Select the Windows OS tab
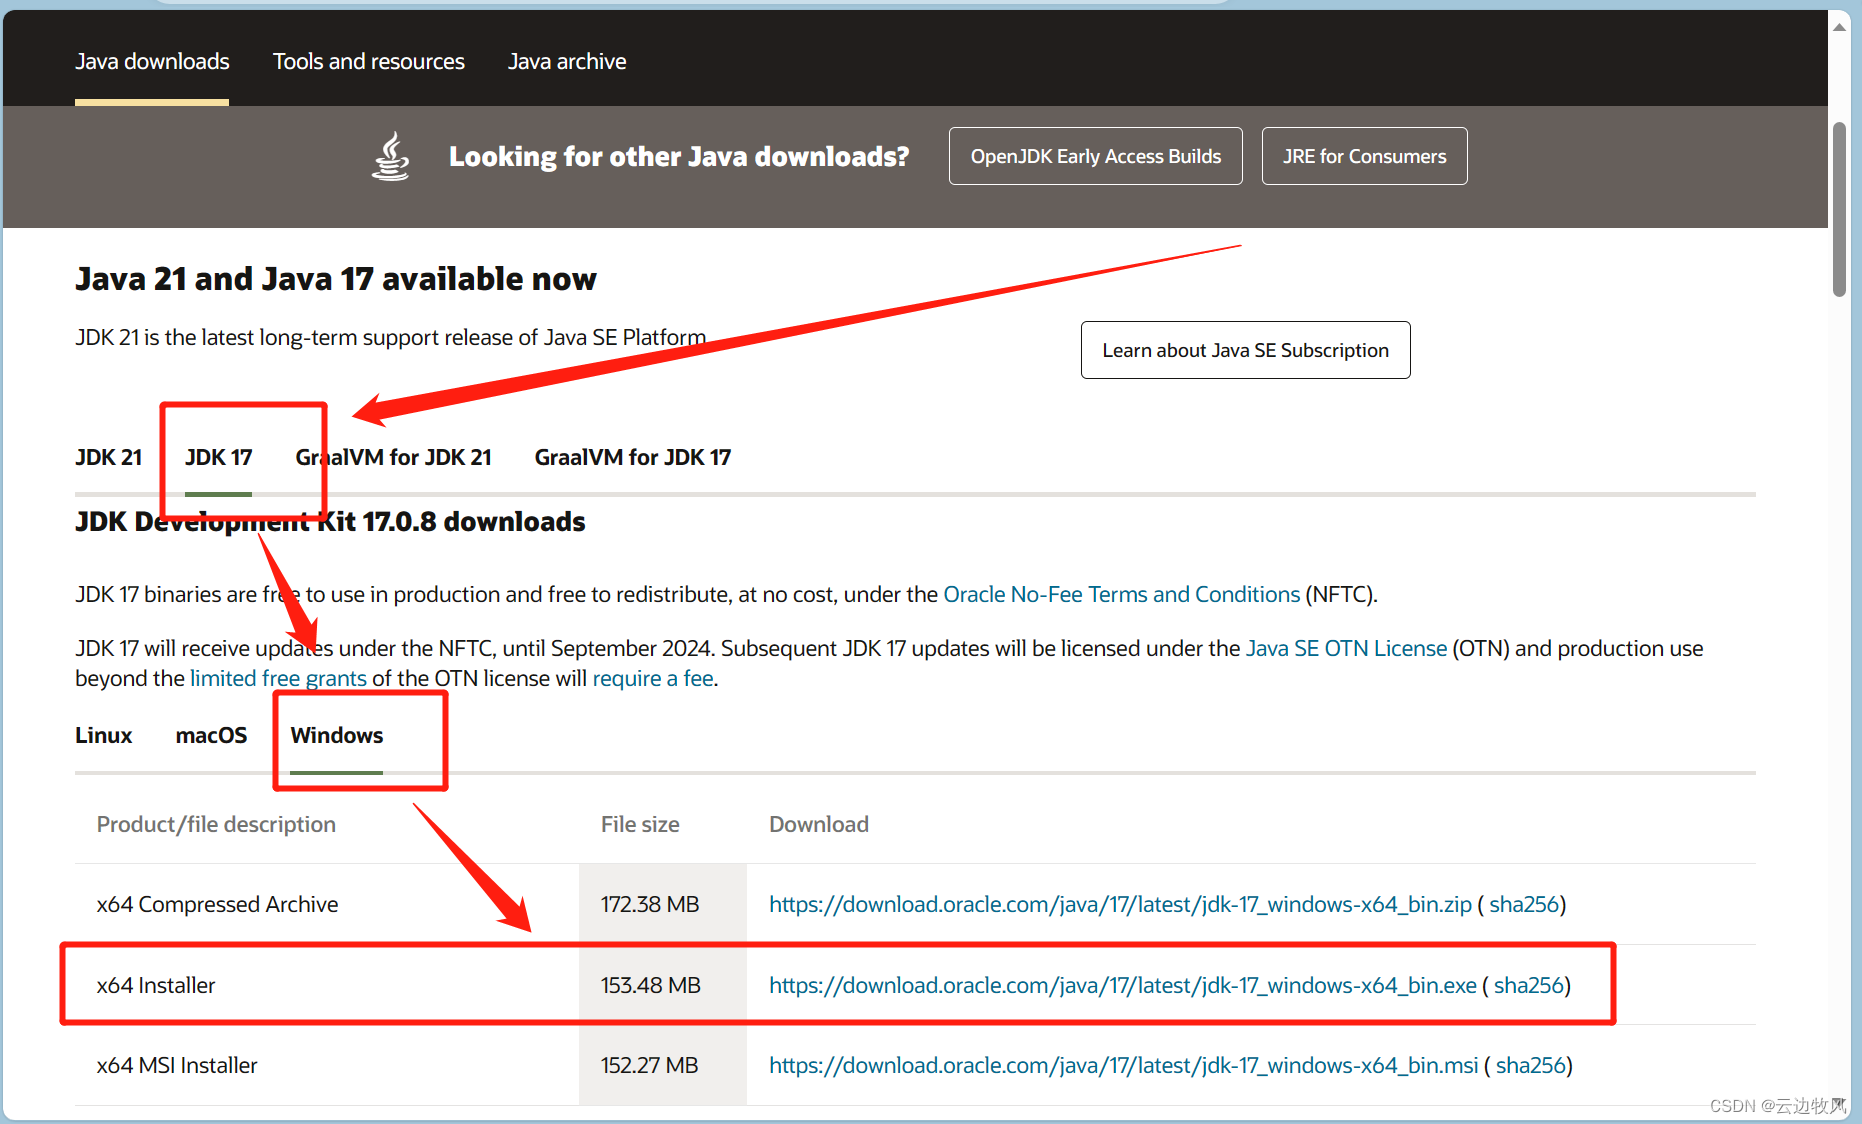Image resolution: width=1862 pixels, height=1124 pixels. (x=337, y=736)
